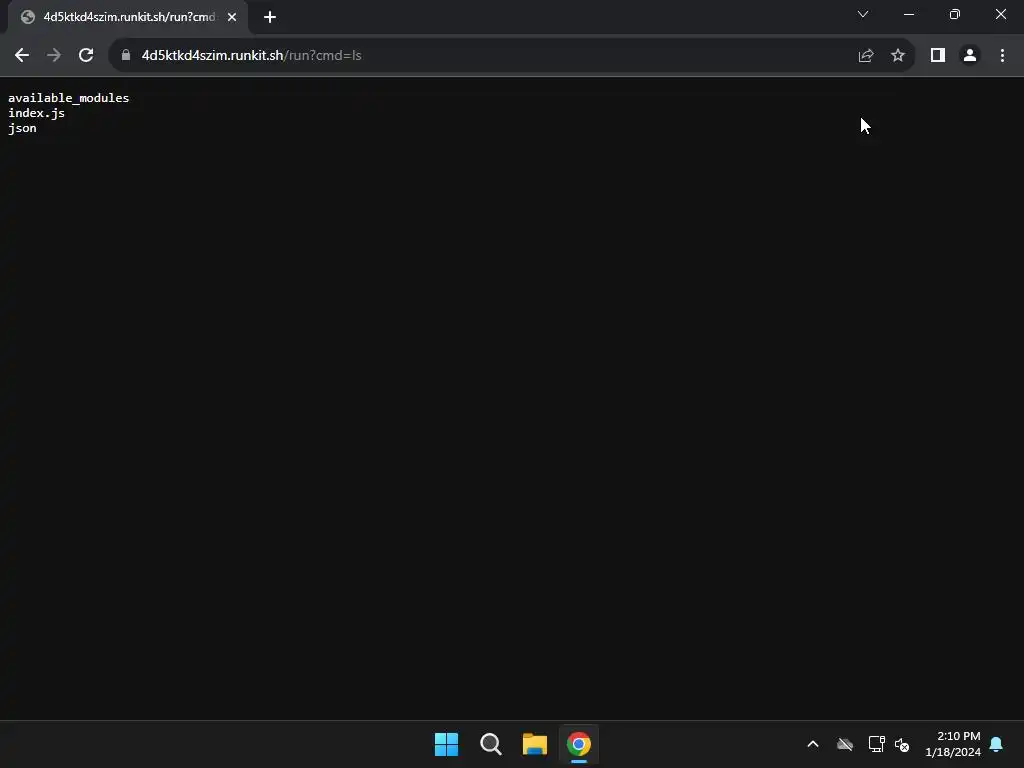Click the Chrome icon in the taskbar

pos(579,744)
